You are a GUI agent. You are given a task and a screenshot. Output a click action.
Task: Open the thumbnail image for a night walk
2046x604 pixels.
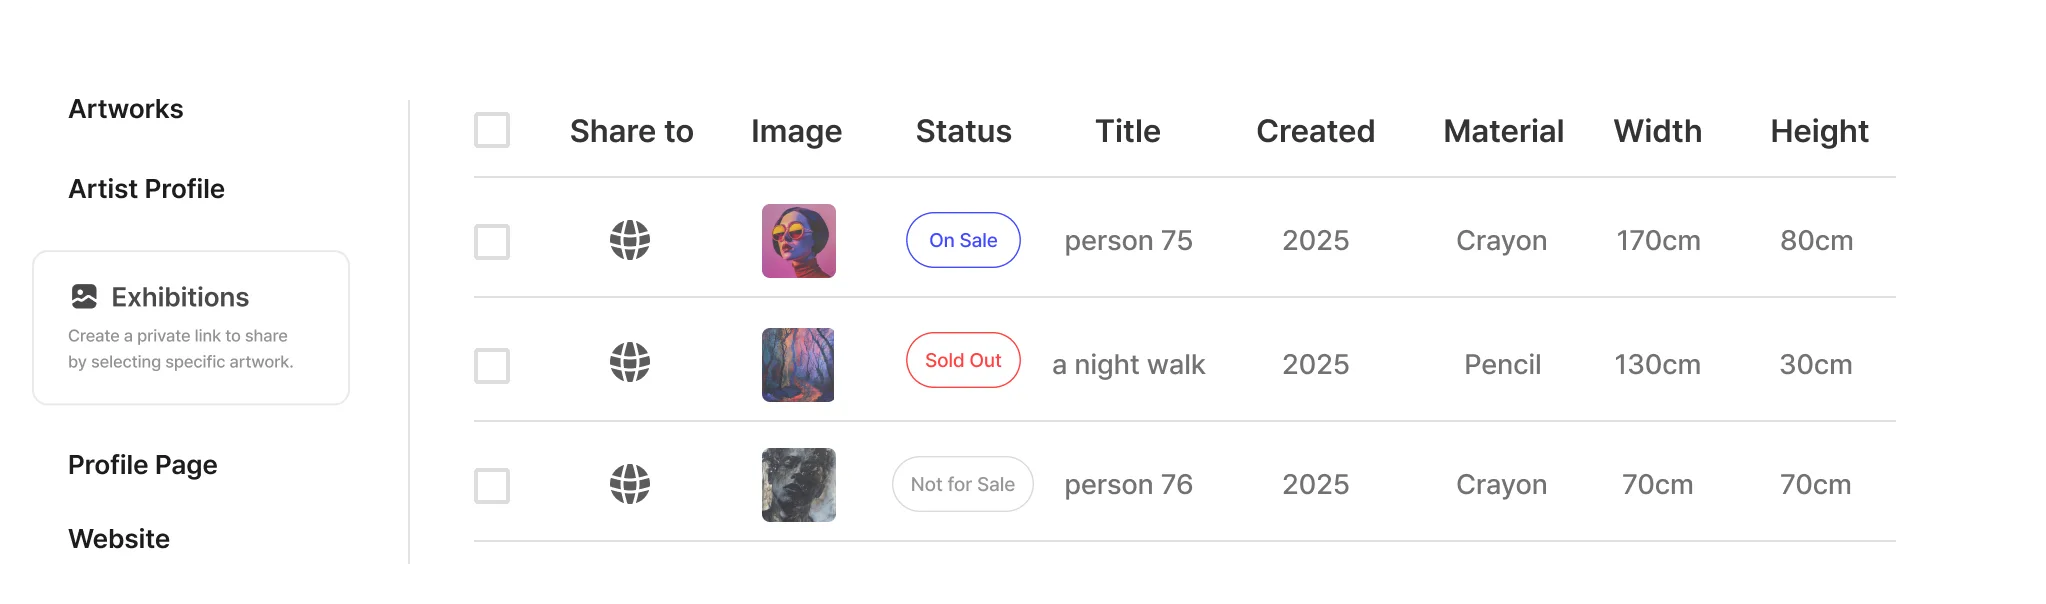coord(798,365)
